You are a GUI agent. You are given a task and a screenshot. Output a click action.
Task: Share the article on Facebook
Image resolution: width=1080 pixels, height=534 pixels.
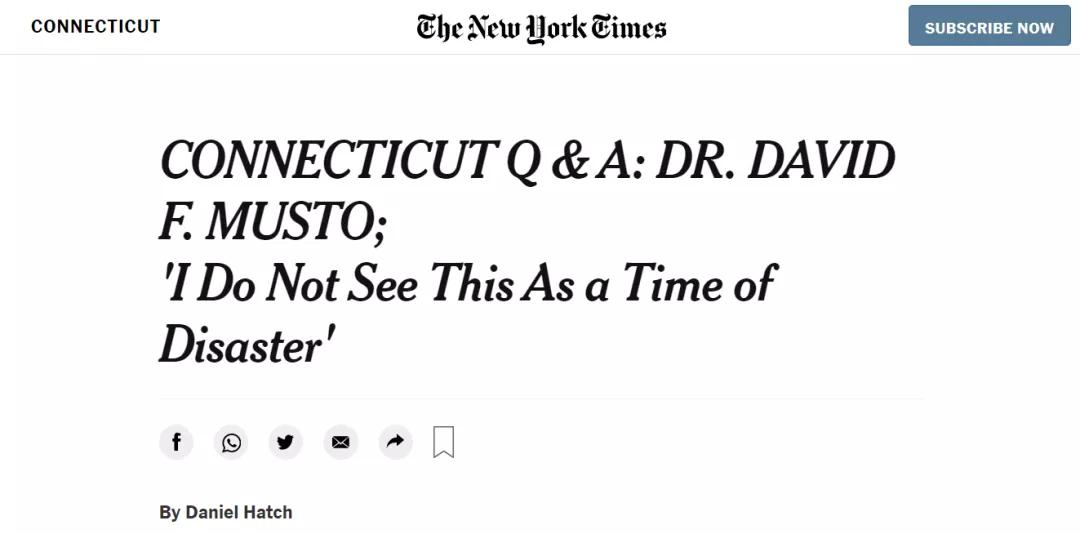tap(176, 442)
